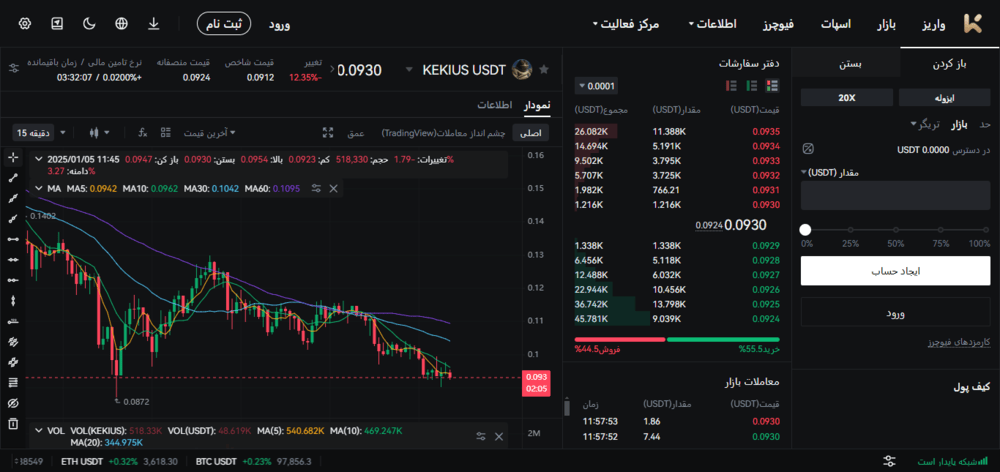Open the interval dropdown arrow beside 15 دقیقه
Viewport: 1000px width, 472px height.
coord(62,133)
